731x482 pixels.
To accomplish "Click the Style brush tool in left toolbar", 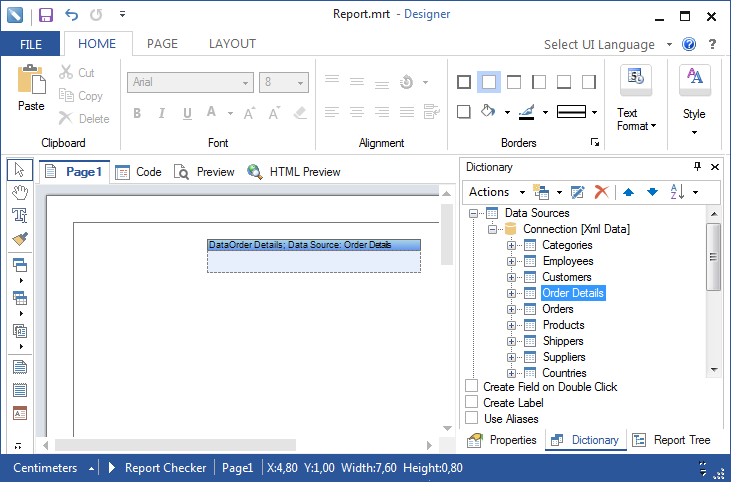I will 19,239.
